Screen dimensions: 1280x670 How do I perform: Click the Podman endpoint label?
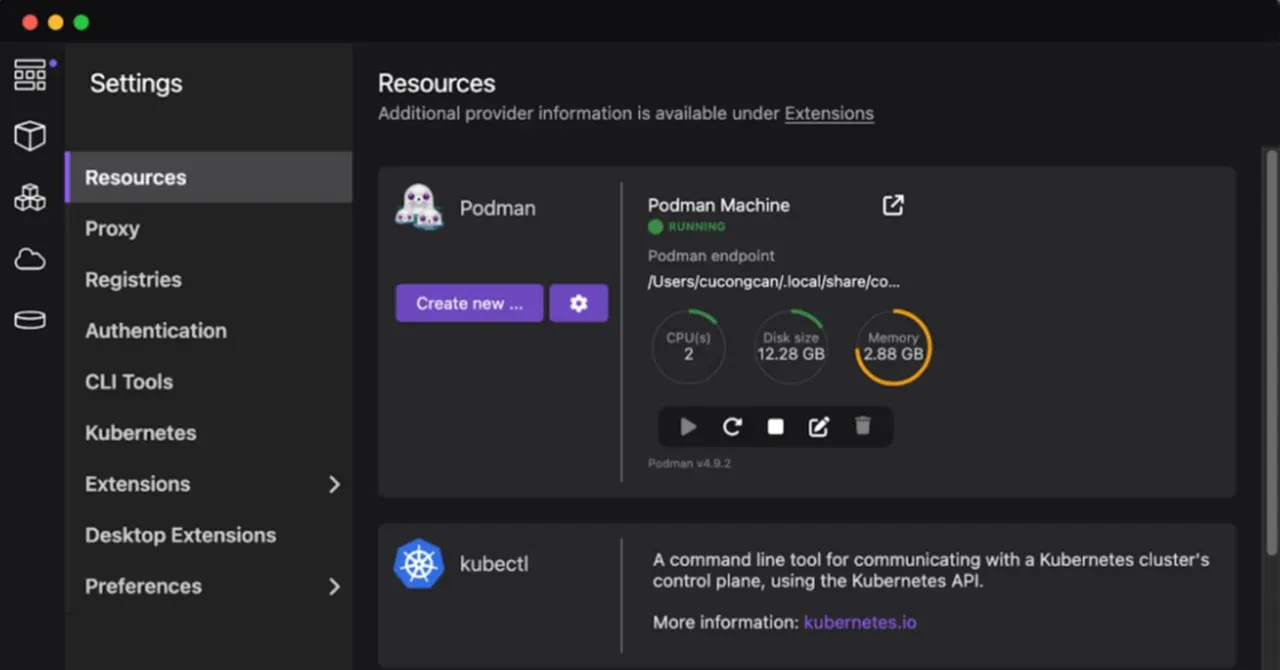[711, 255]
